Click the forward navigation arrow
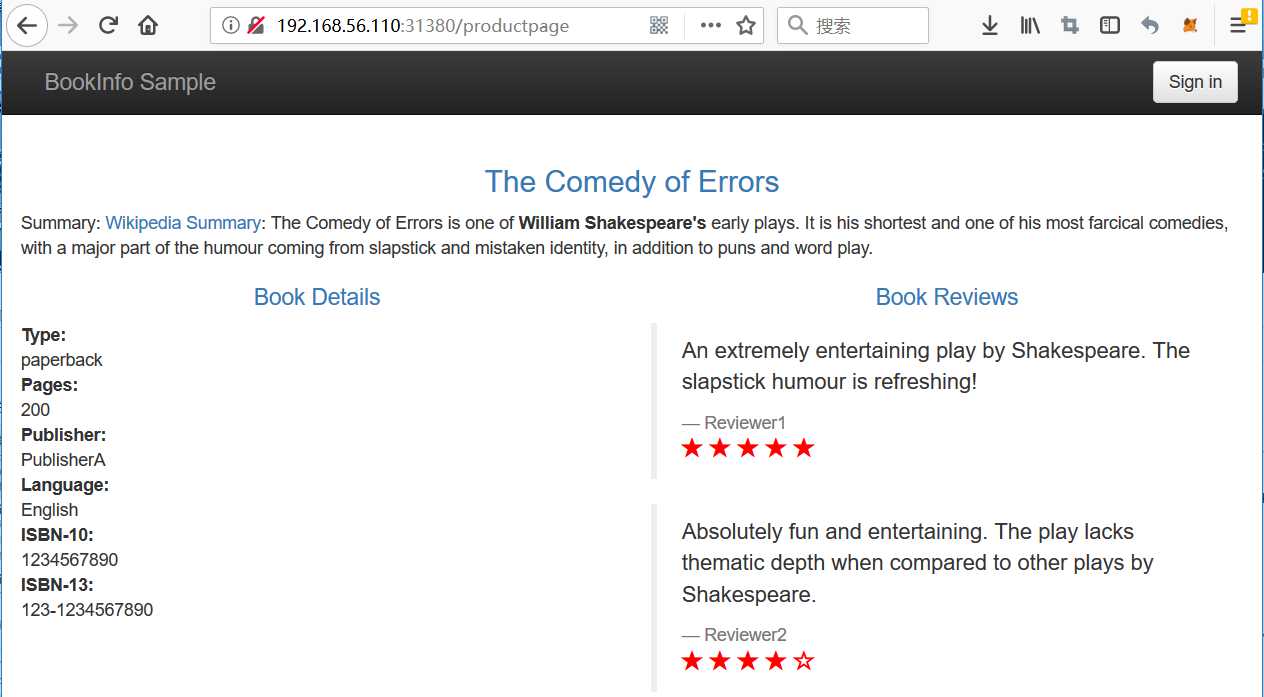The height and width of the screenshot is (697, 1264). coord(68,25)
